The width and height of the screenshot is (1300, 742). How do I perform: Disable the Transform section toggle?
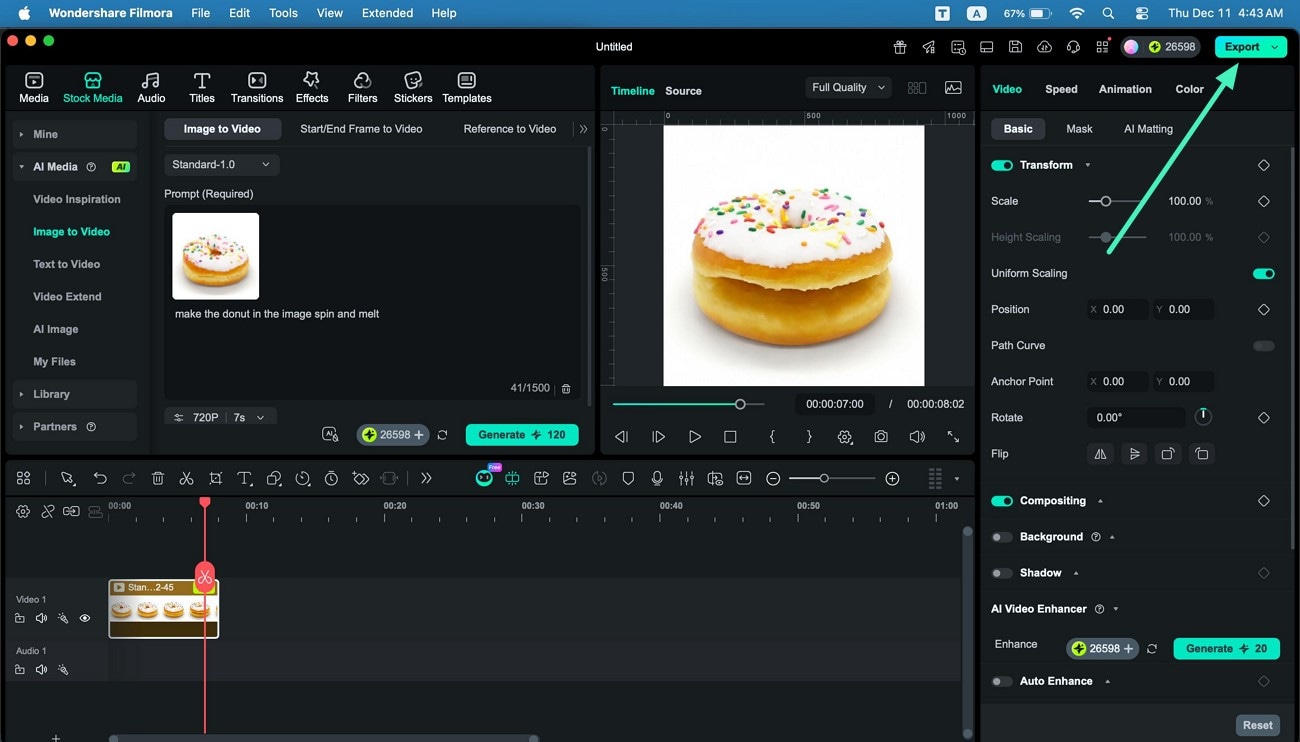tap(1001, 165)
